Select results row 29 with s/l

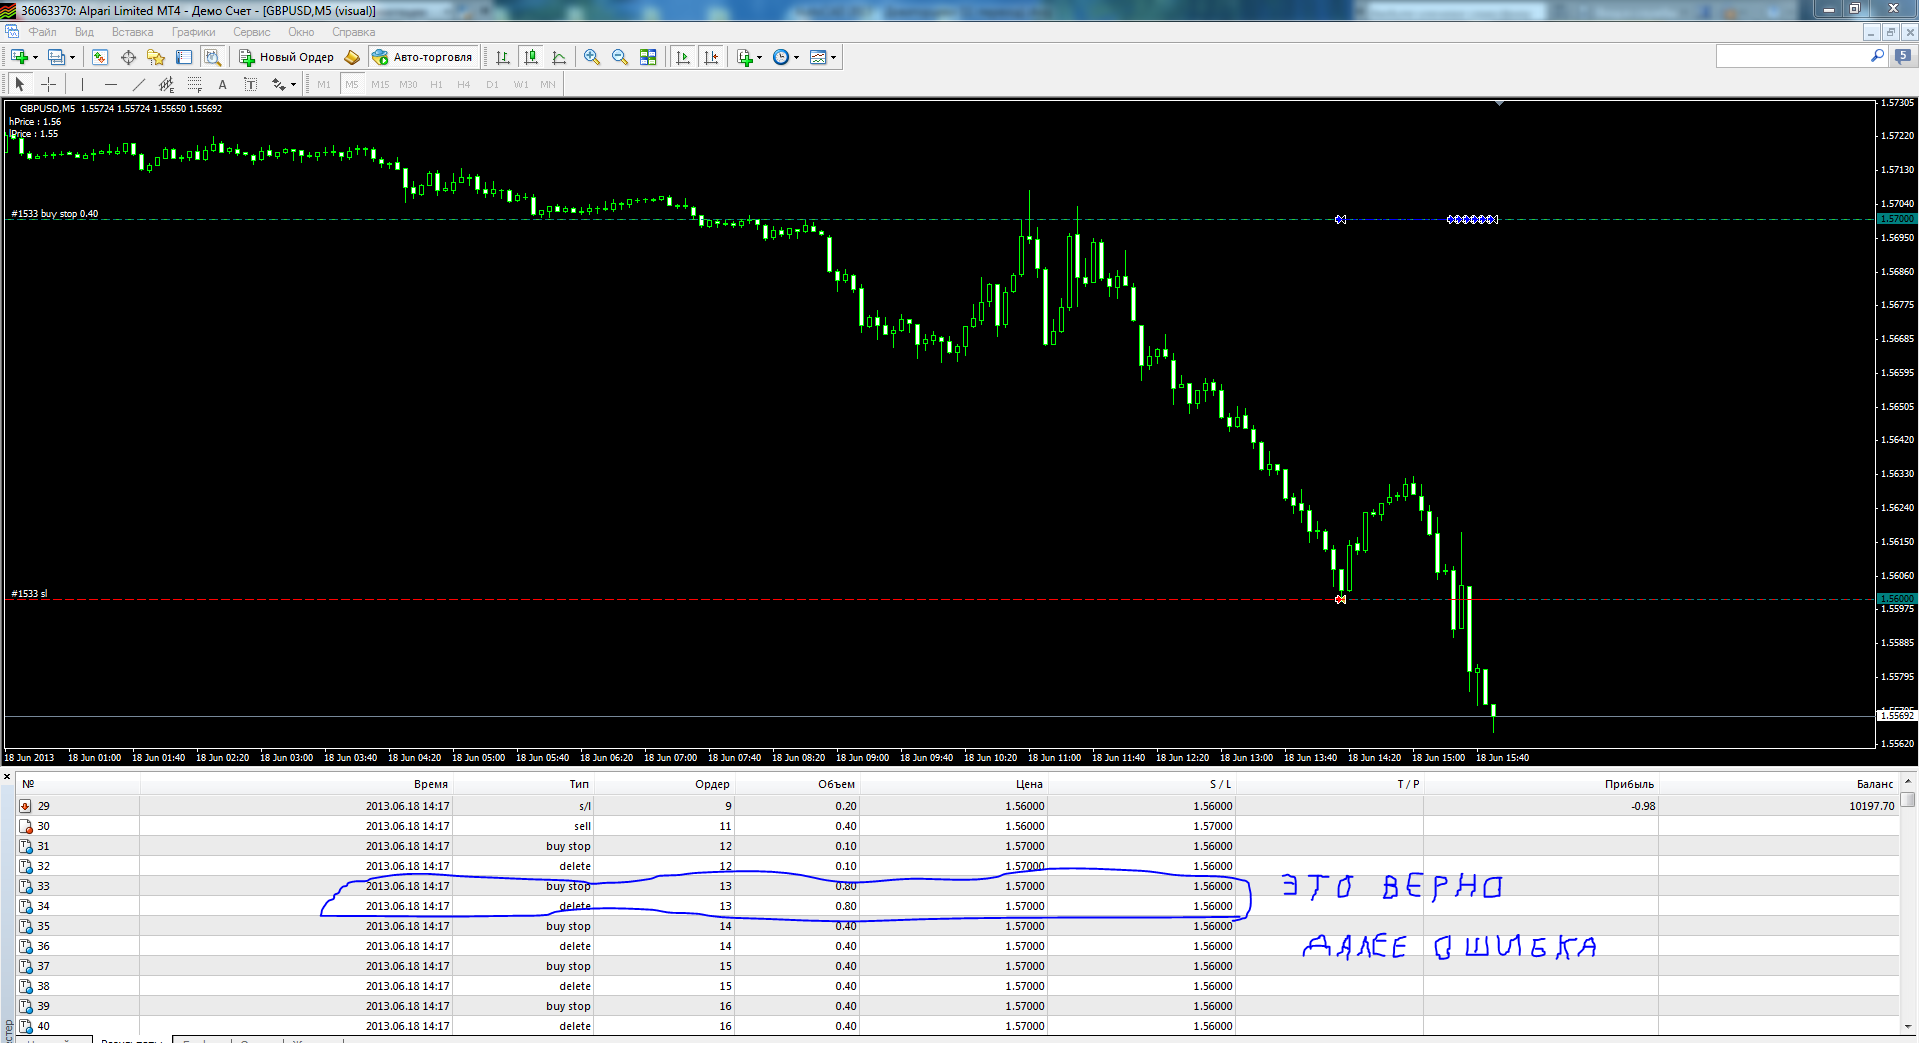[x=957, y=806]
